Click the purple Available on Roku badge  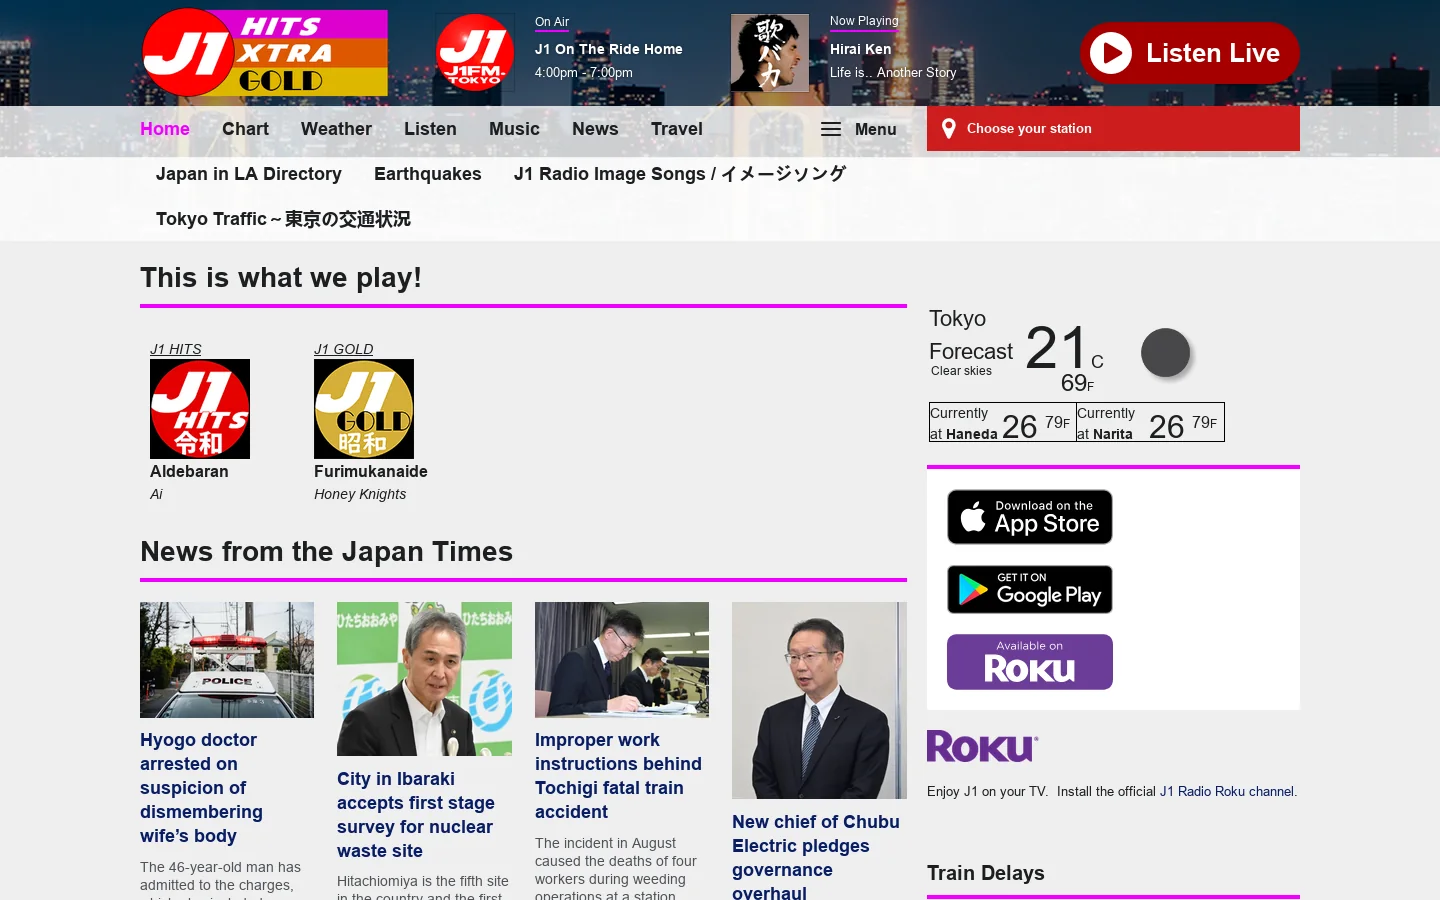pyautogui.click(x=1030, y=662)
